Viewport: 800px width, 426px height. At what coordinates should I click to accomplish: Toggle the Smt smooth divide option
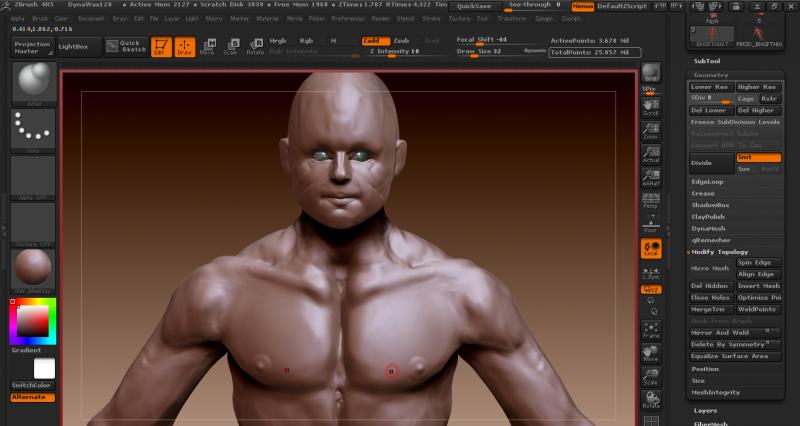[759, 157]
